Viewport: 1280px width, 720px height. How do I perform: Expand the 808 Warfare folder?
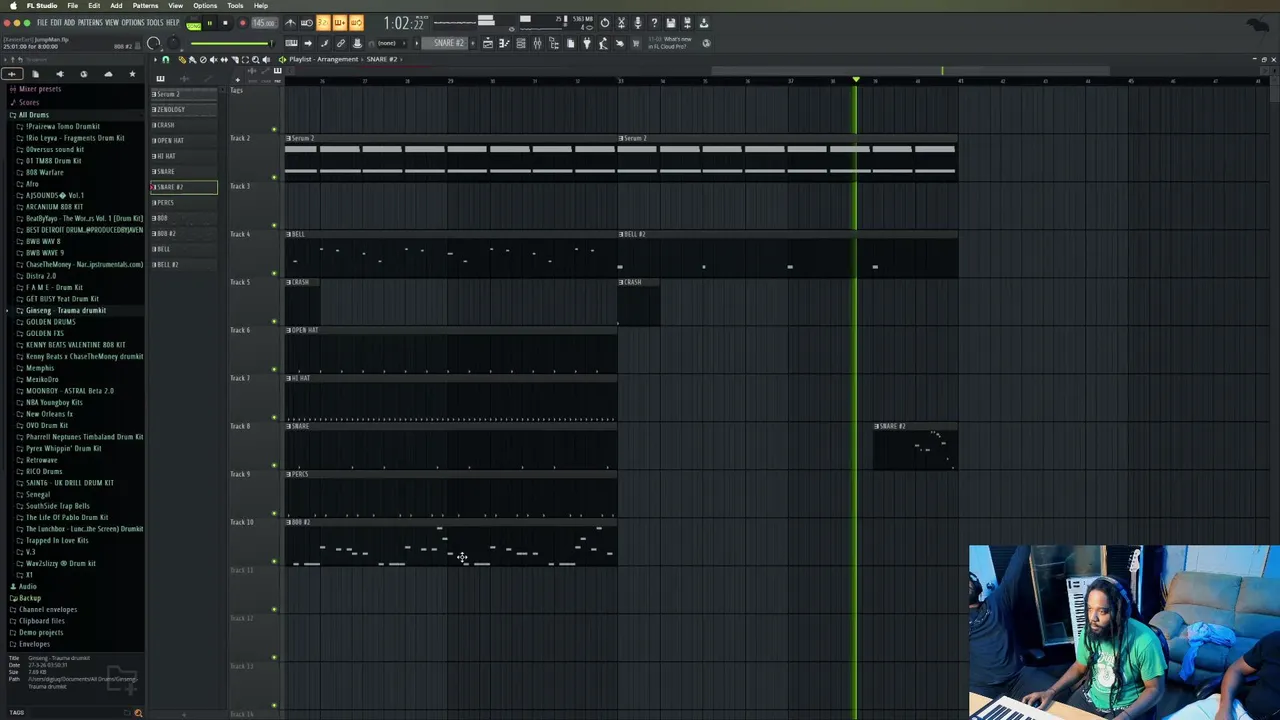coord(44,172)
